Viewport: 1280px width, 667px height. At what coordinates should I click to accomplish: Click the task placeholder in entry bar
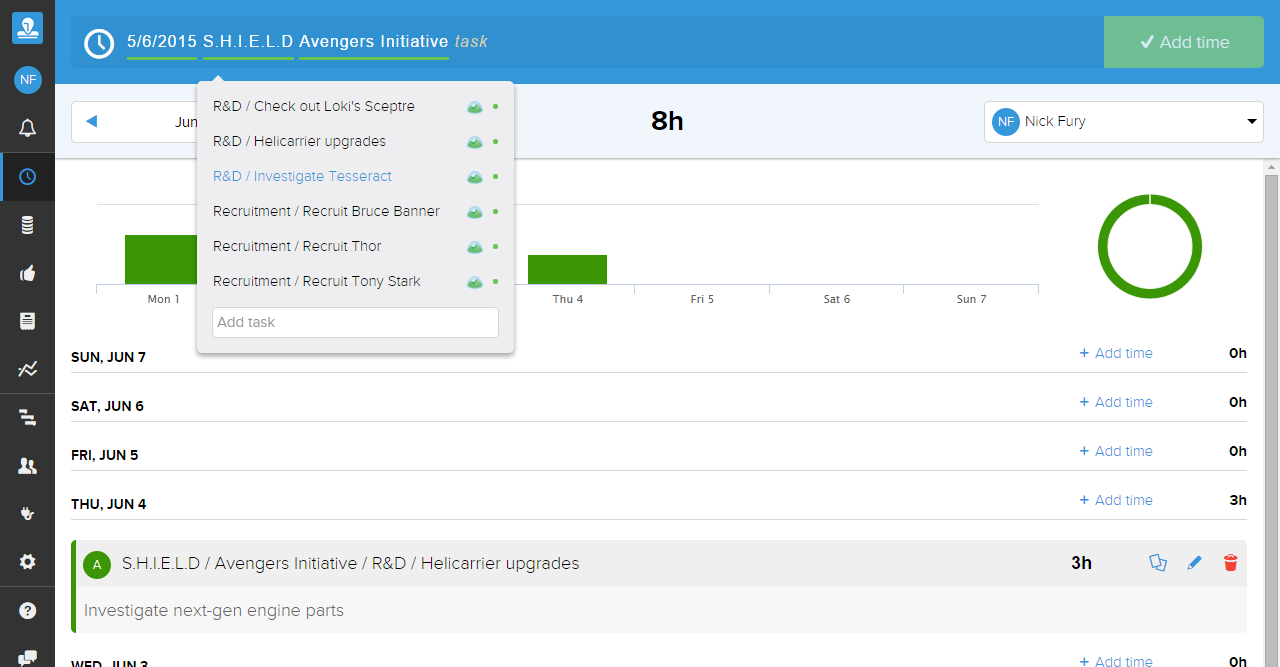(471, 42)
